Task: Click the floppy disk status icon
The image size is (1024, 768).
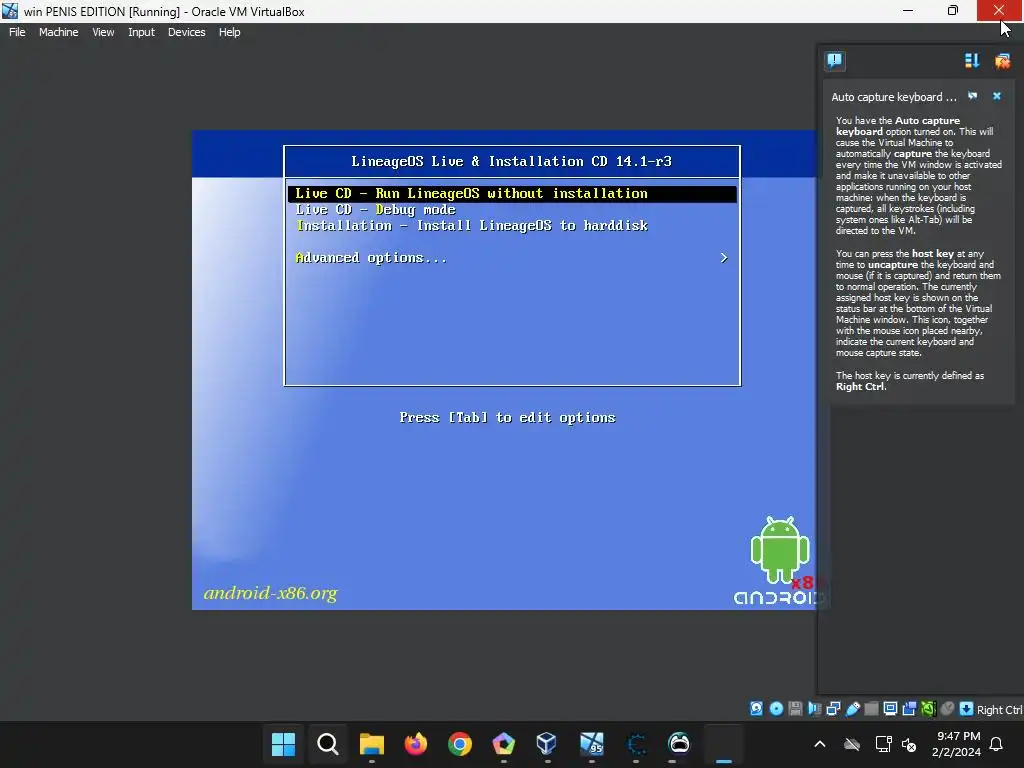Action: point(795,709)
